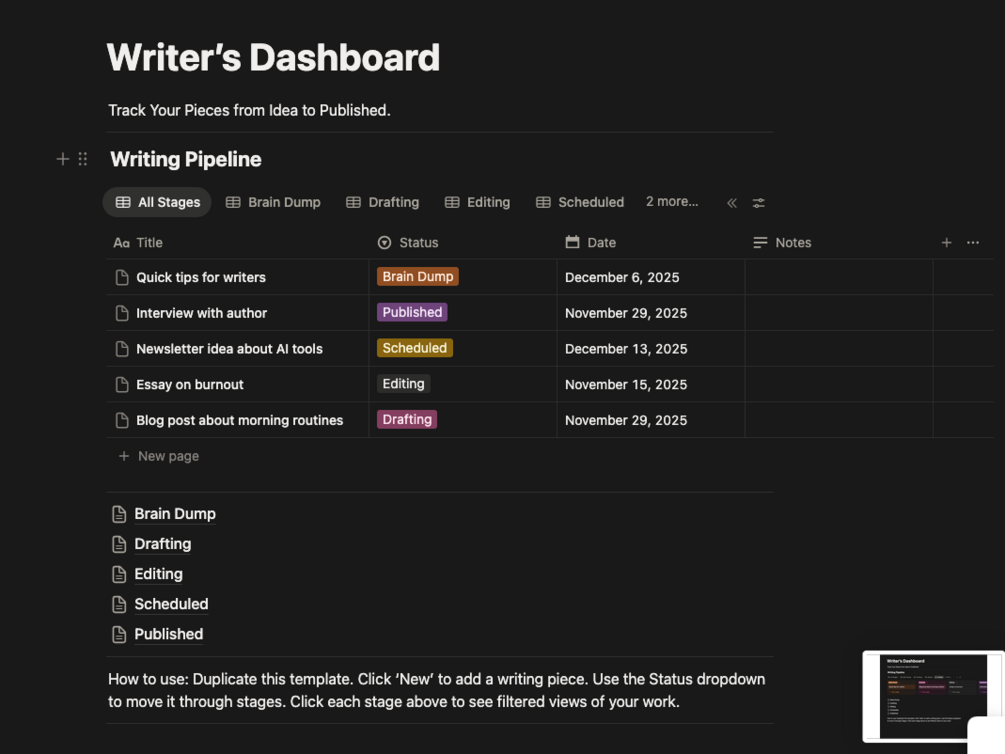1005x754 pixels.
Task: Click Notes cell for Essay on burnout
Action: (838, 385)
